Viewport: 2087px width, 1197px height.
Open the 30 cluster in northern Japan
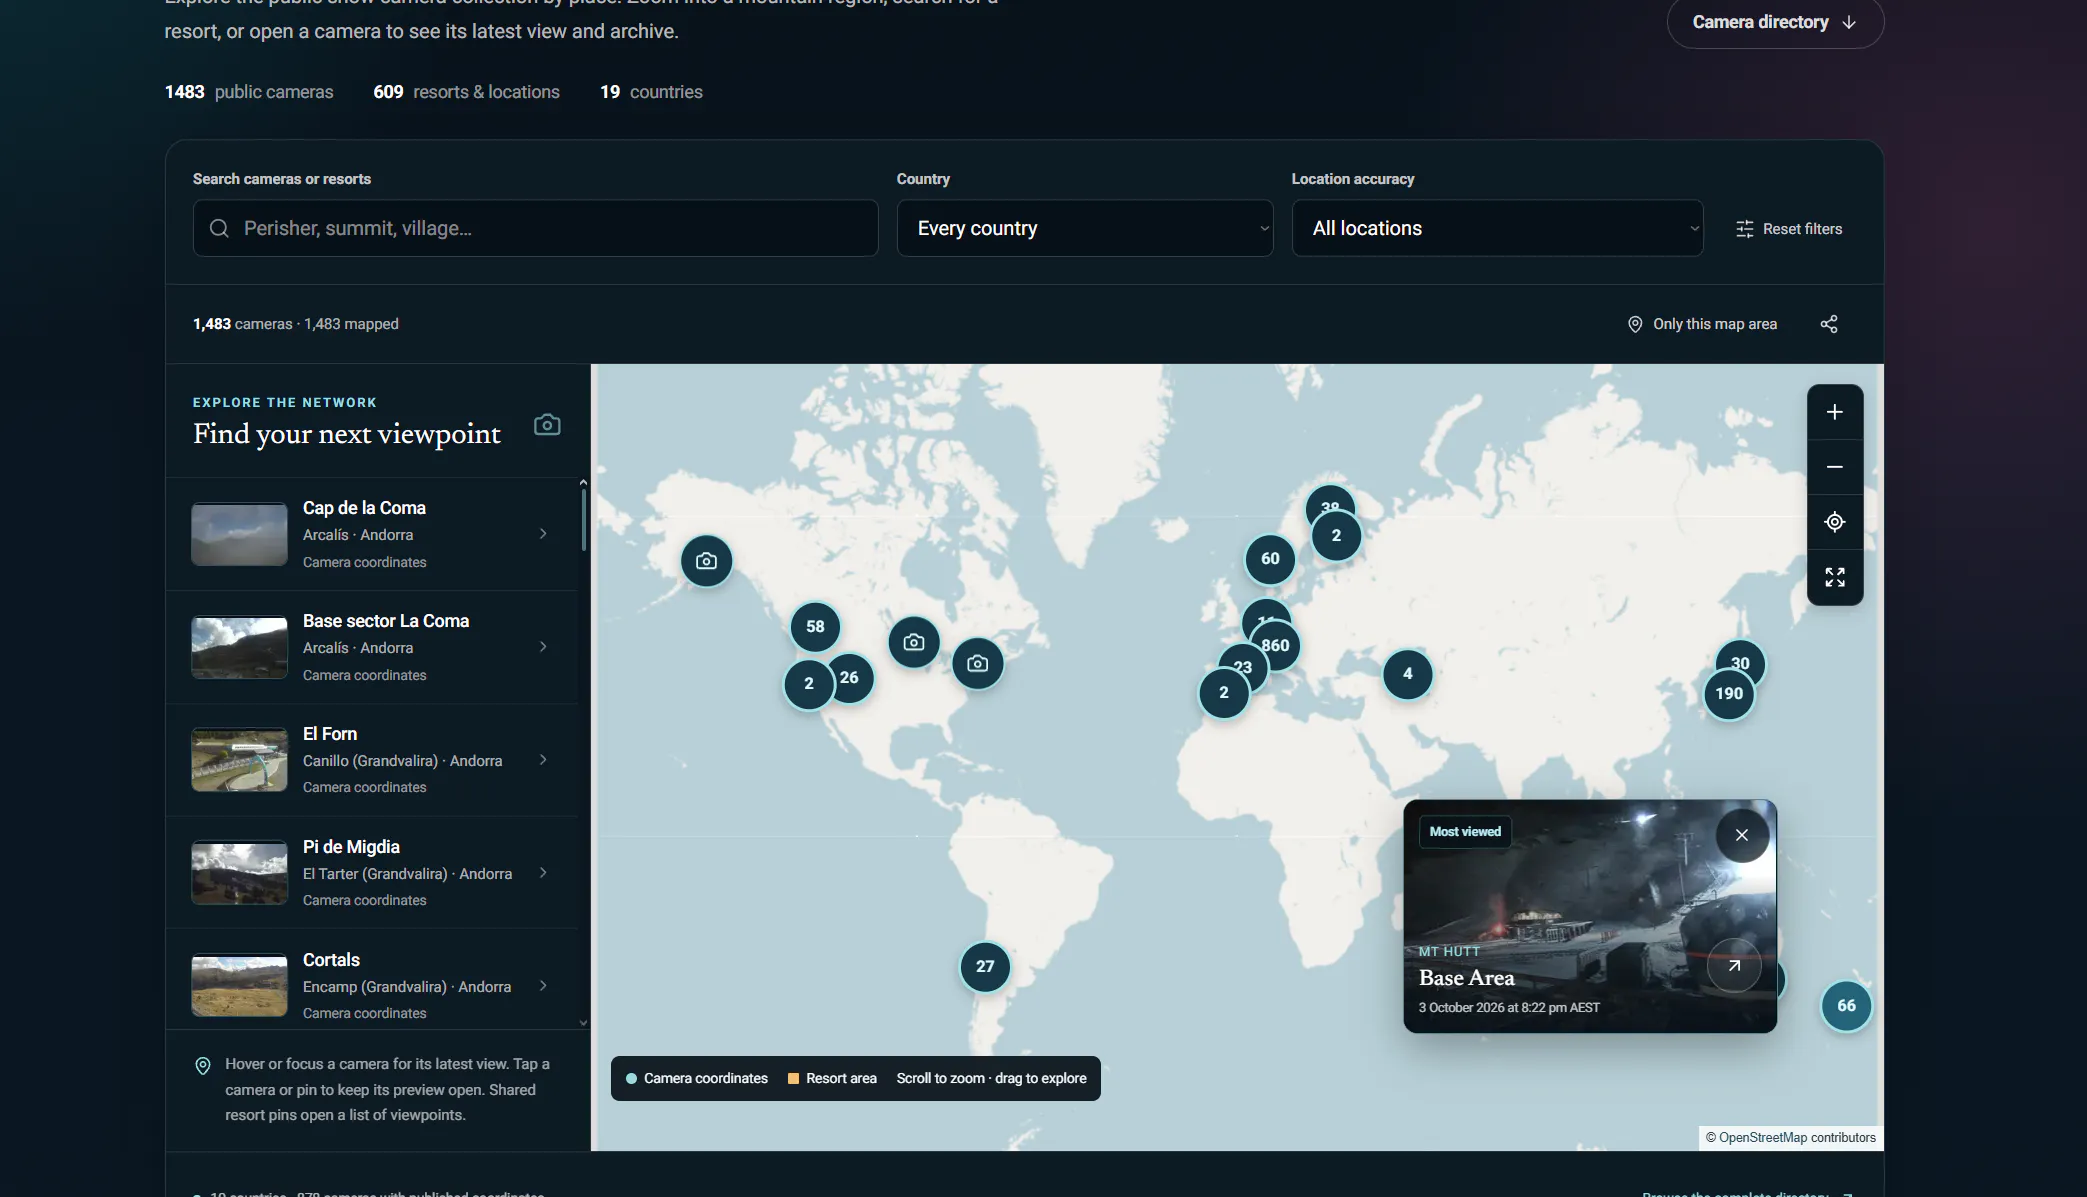coord(1740,662)
